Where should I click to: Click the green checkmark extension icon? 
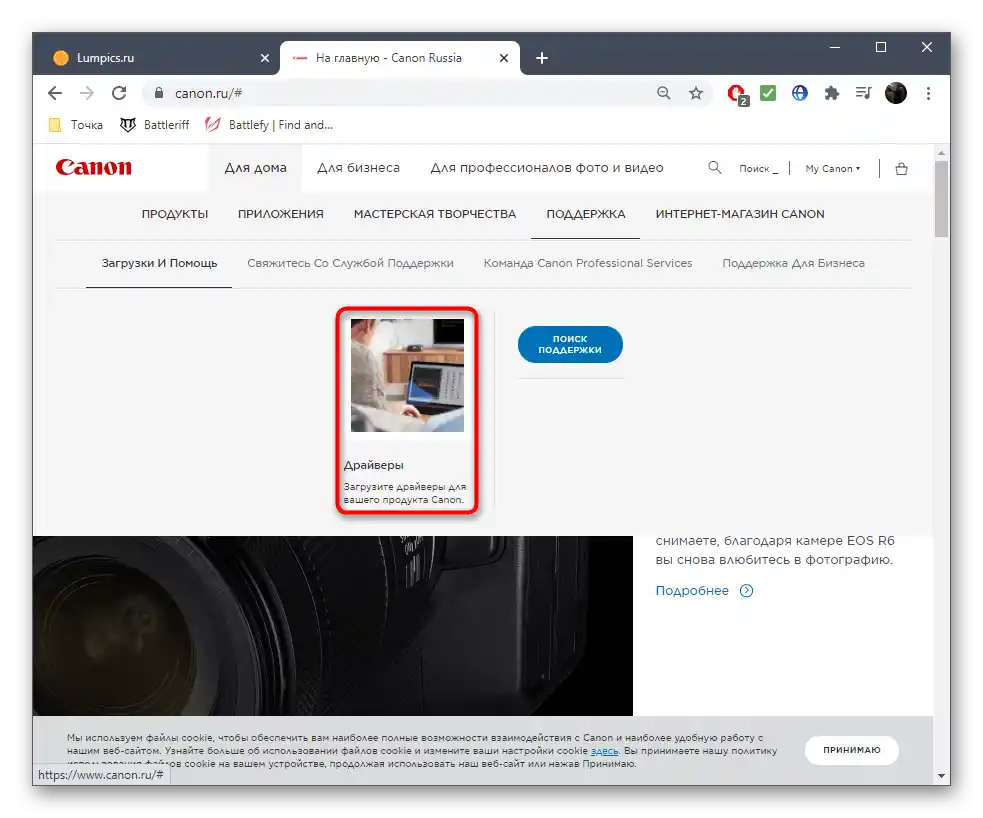point(768,93)
